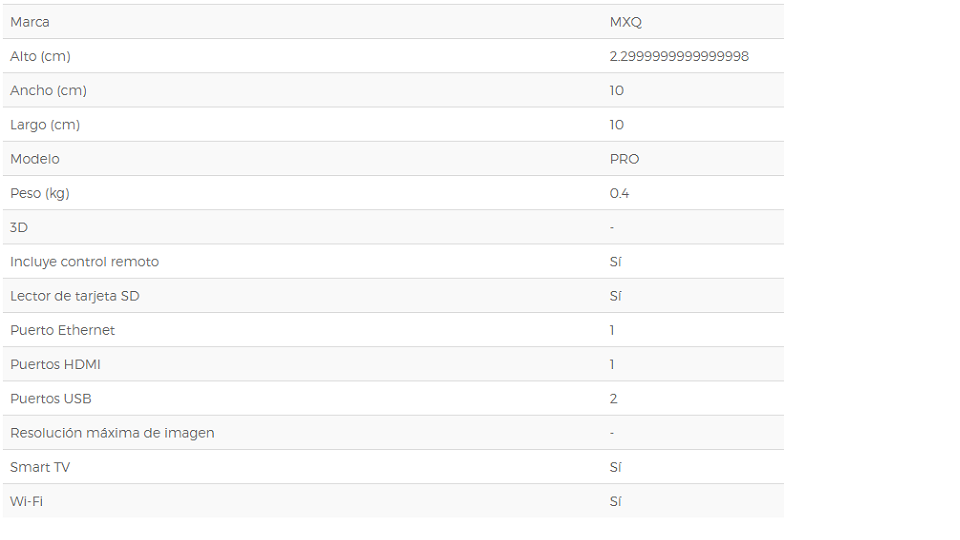
Task: Select the Modelo row label
Action: click(x=35, y=159)
